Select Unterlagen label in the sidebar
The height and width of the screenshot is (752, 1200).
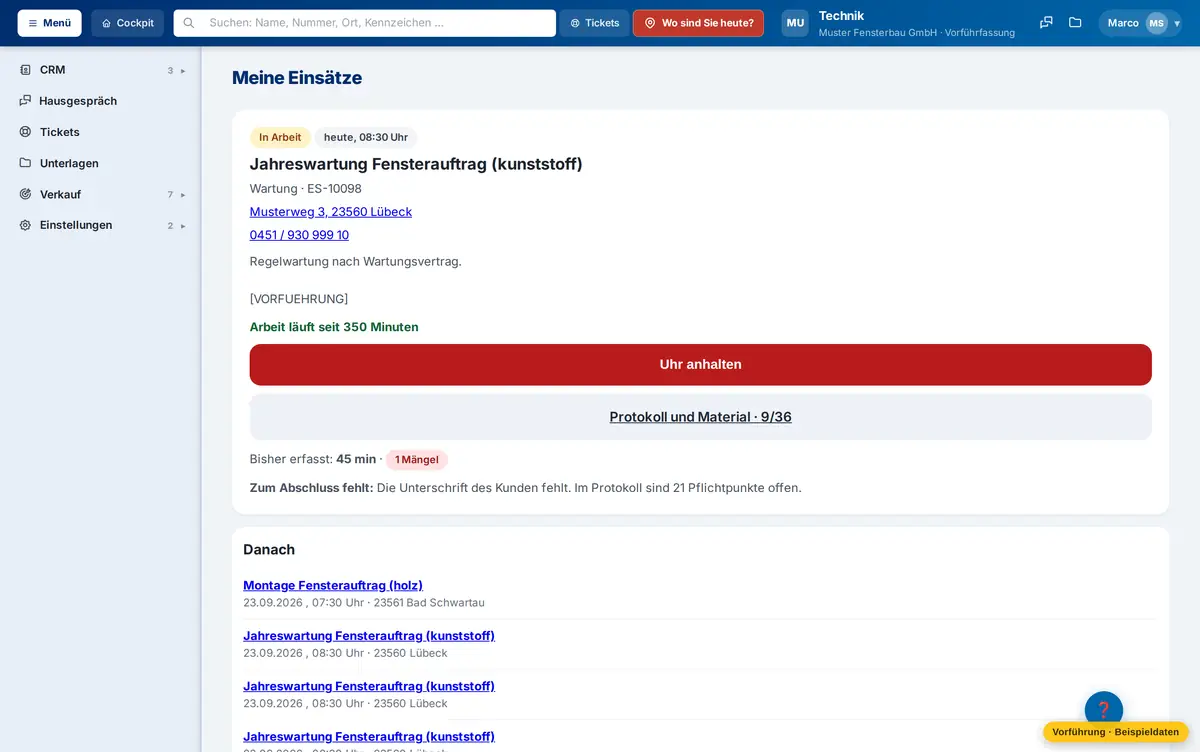pos(69,163)
